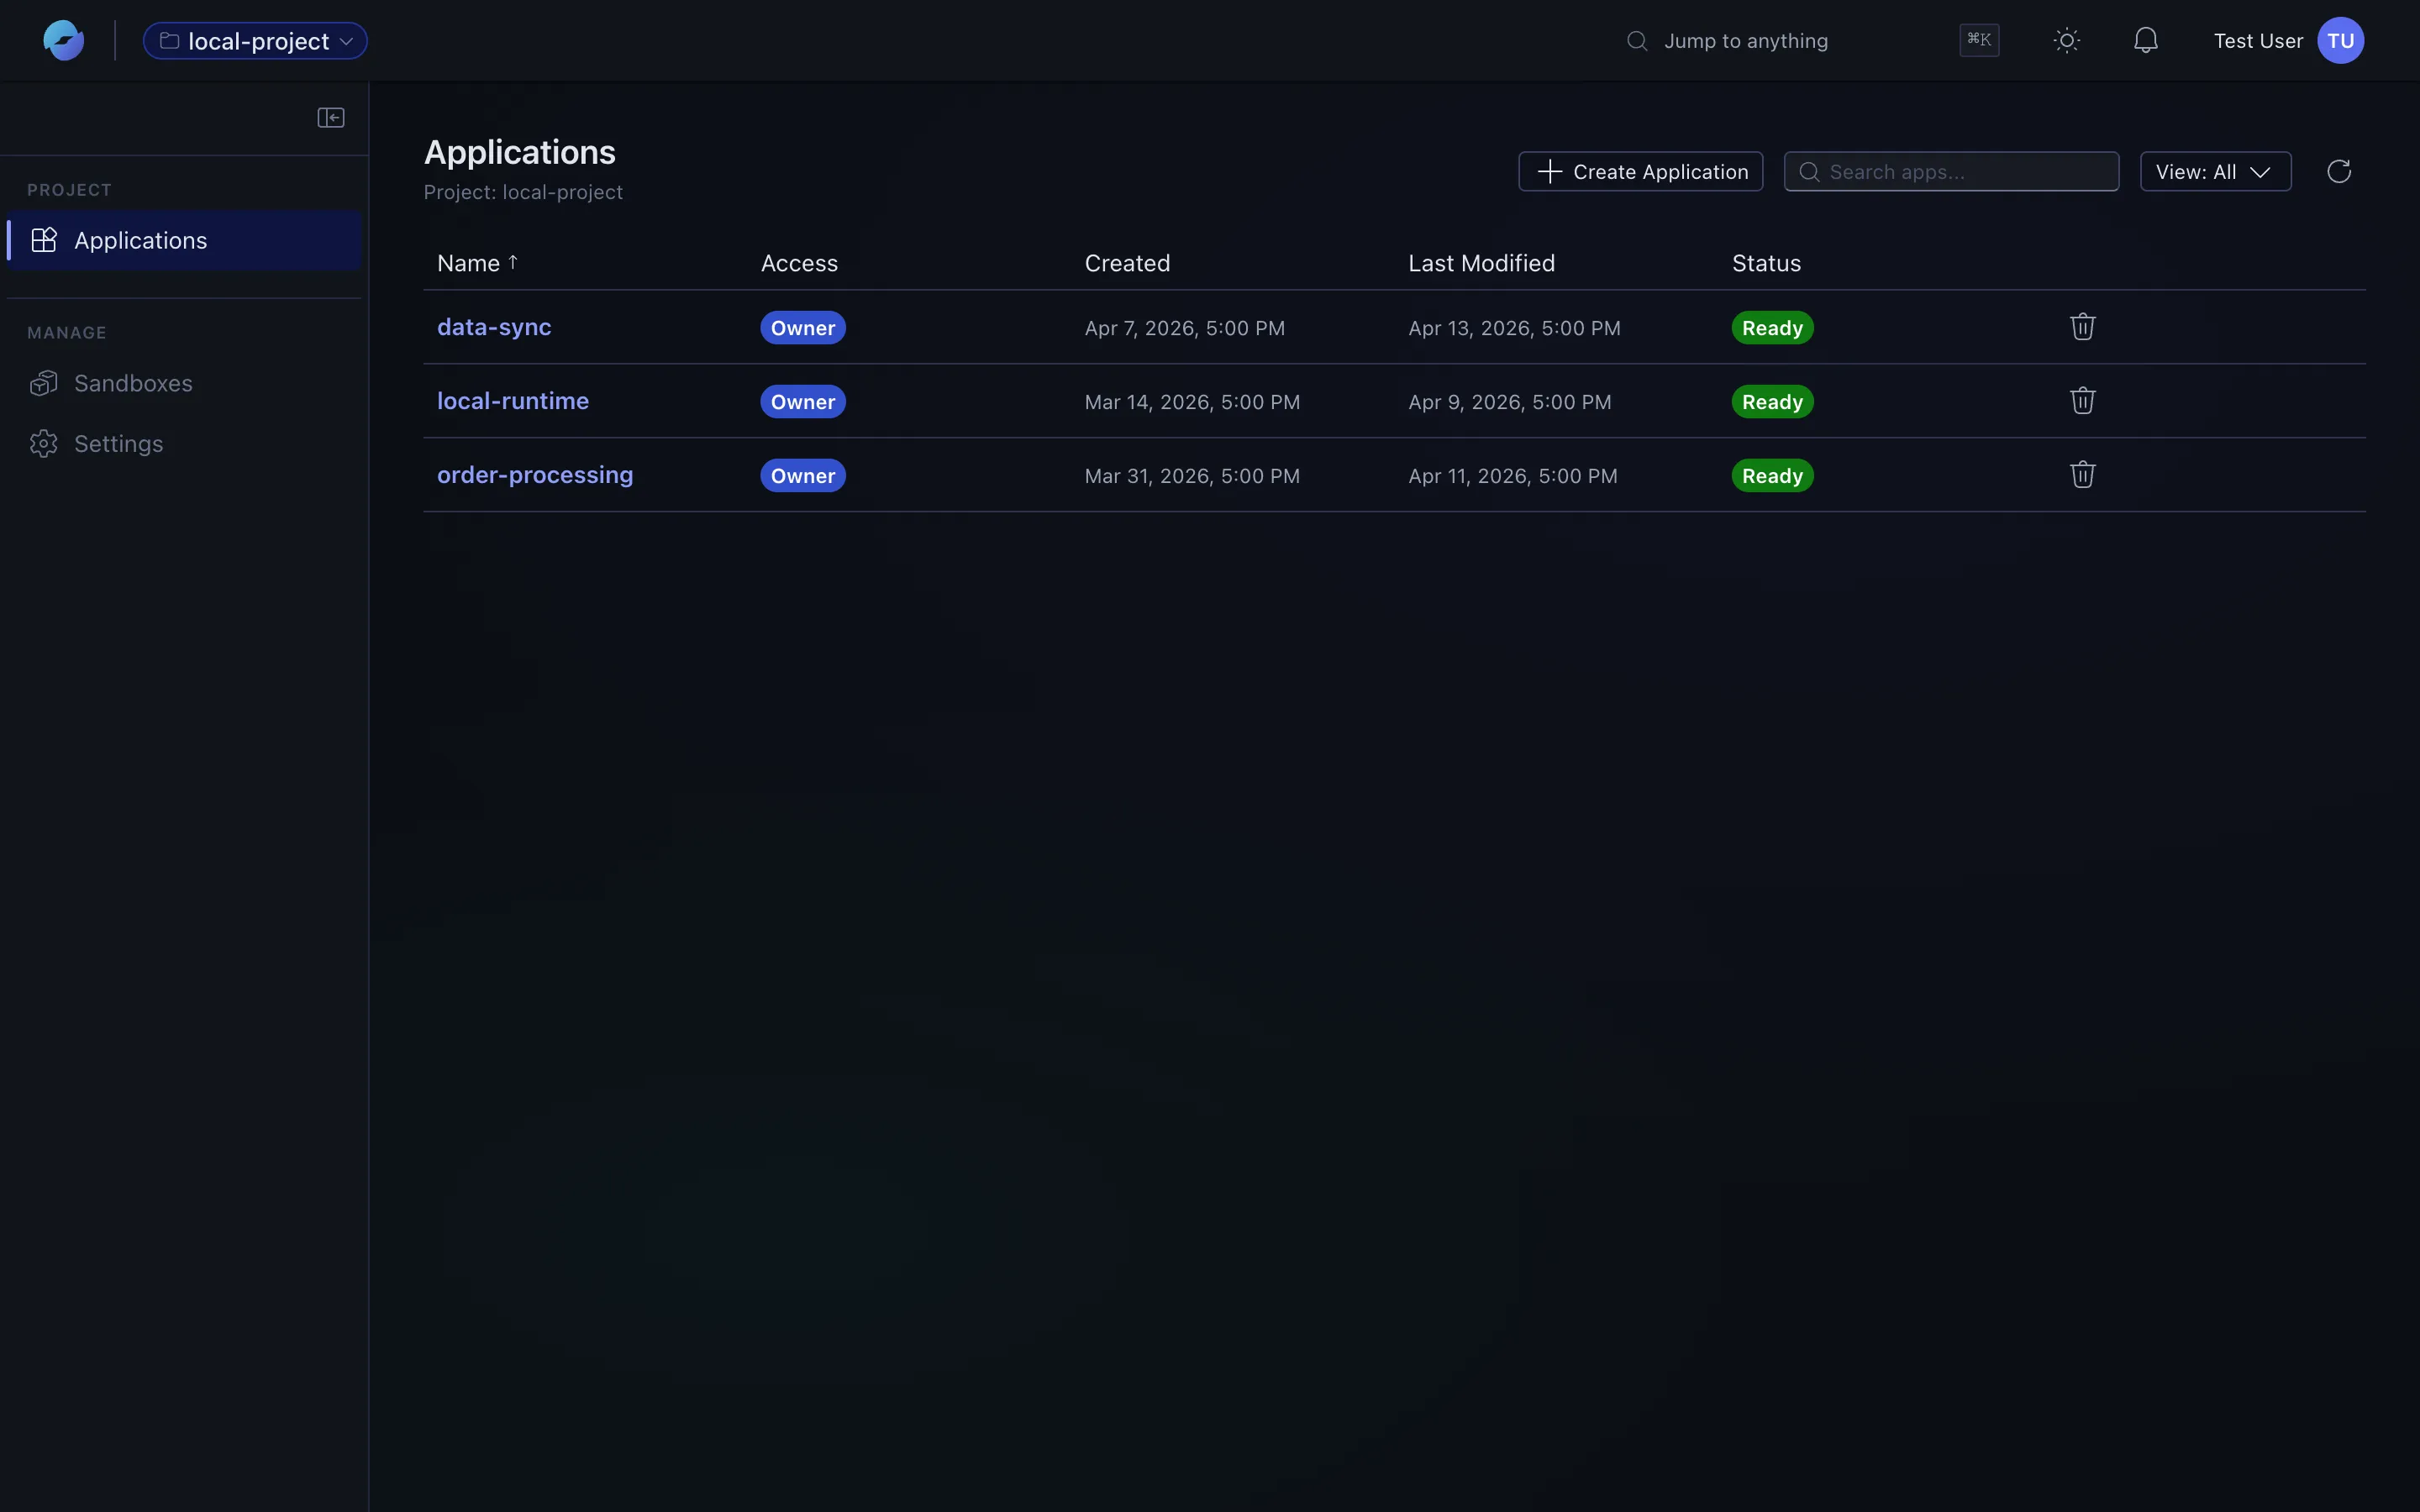Click Ready status of order-processing
Image resolution: width=2420 pixels, height=1512 pixels.
(x=1772, y=476)
